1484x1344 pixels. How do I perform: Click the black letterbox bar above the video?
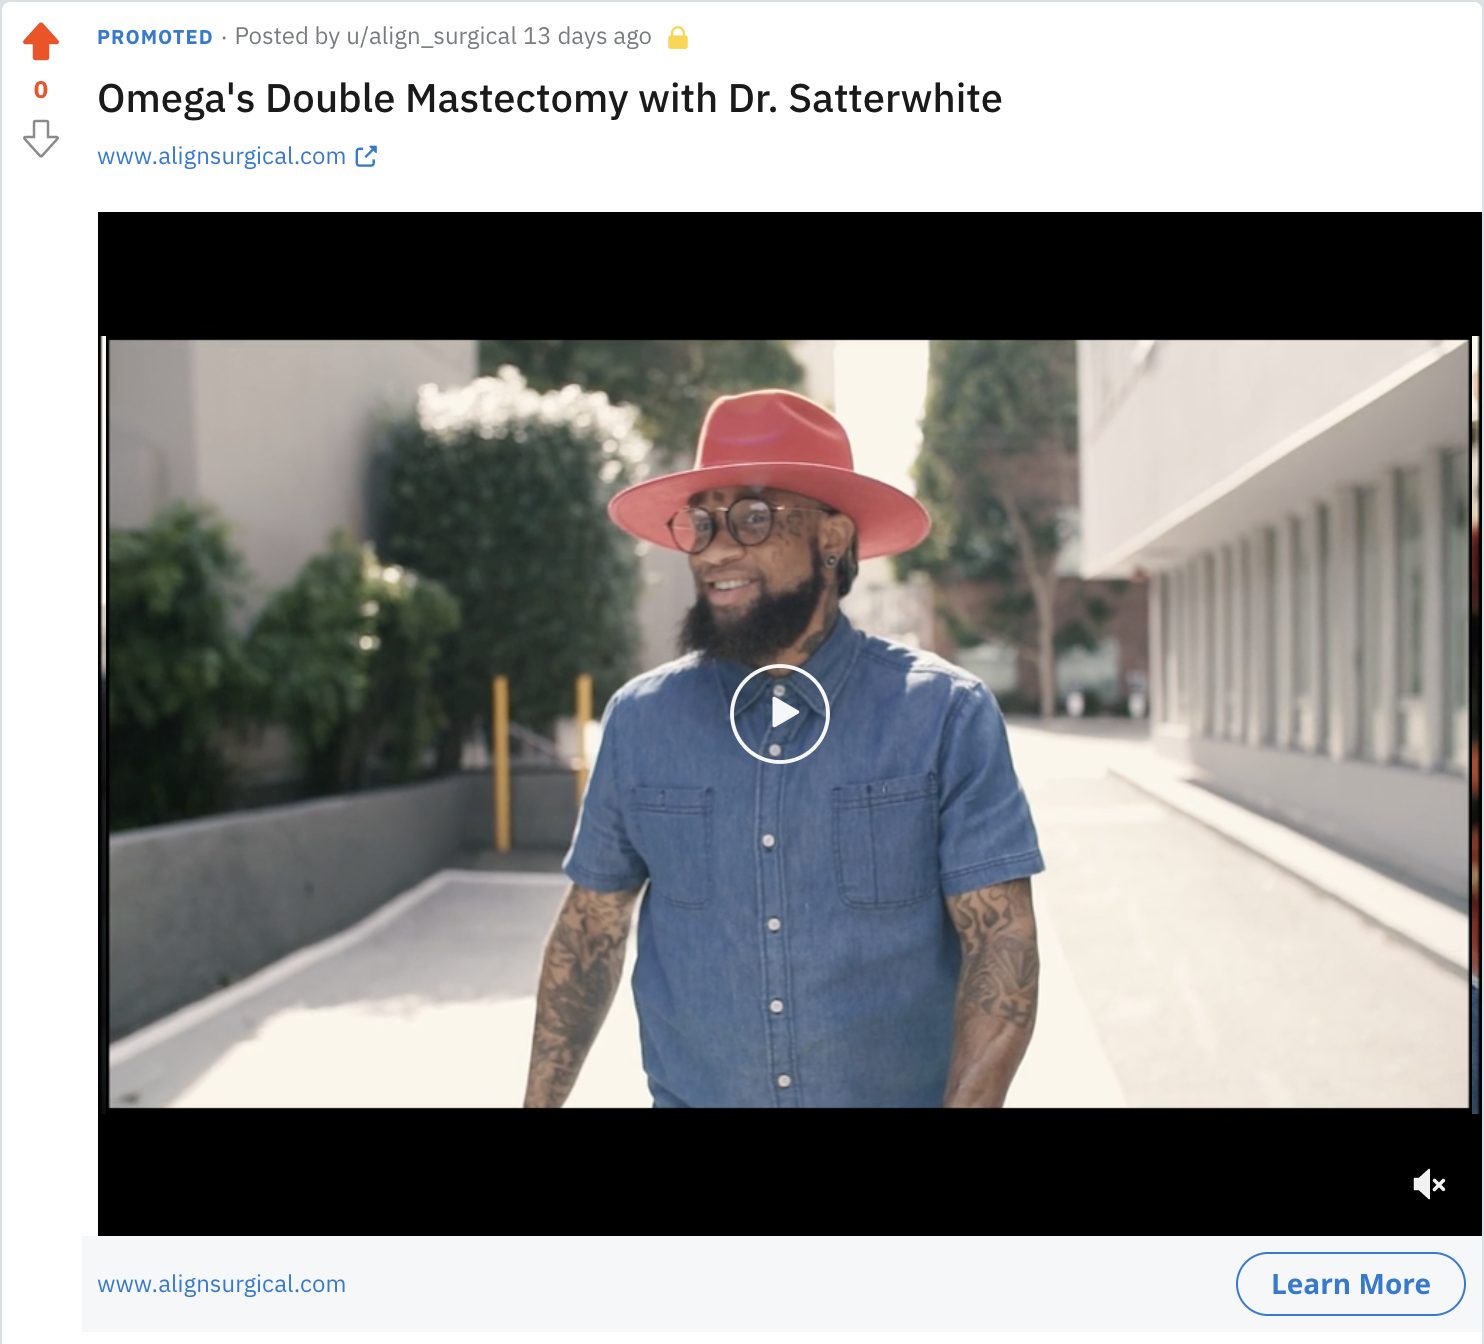[x=789, y=275]
